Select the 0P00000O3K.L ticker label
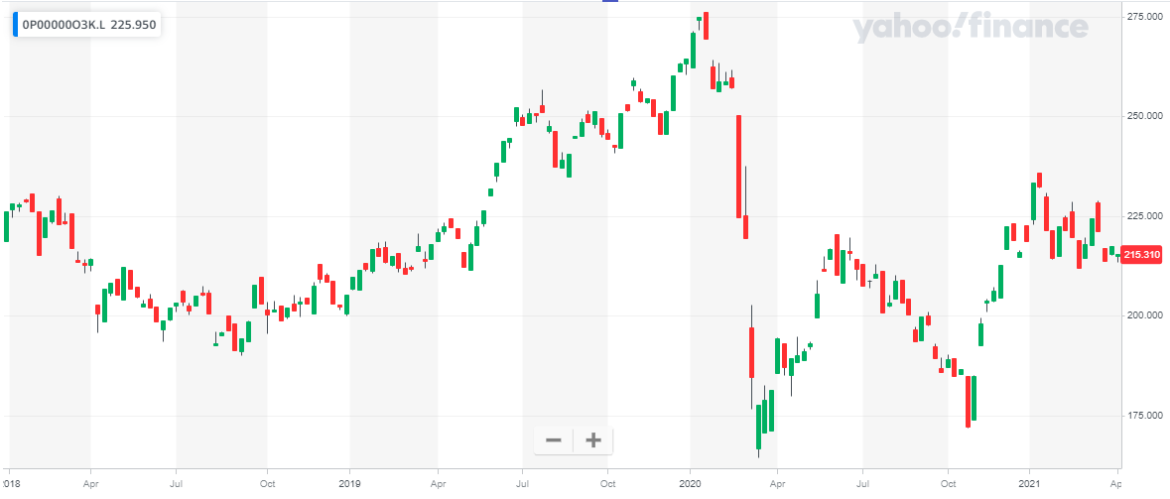 [62, 25]
